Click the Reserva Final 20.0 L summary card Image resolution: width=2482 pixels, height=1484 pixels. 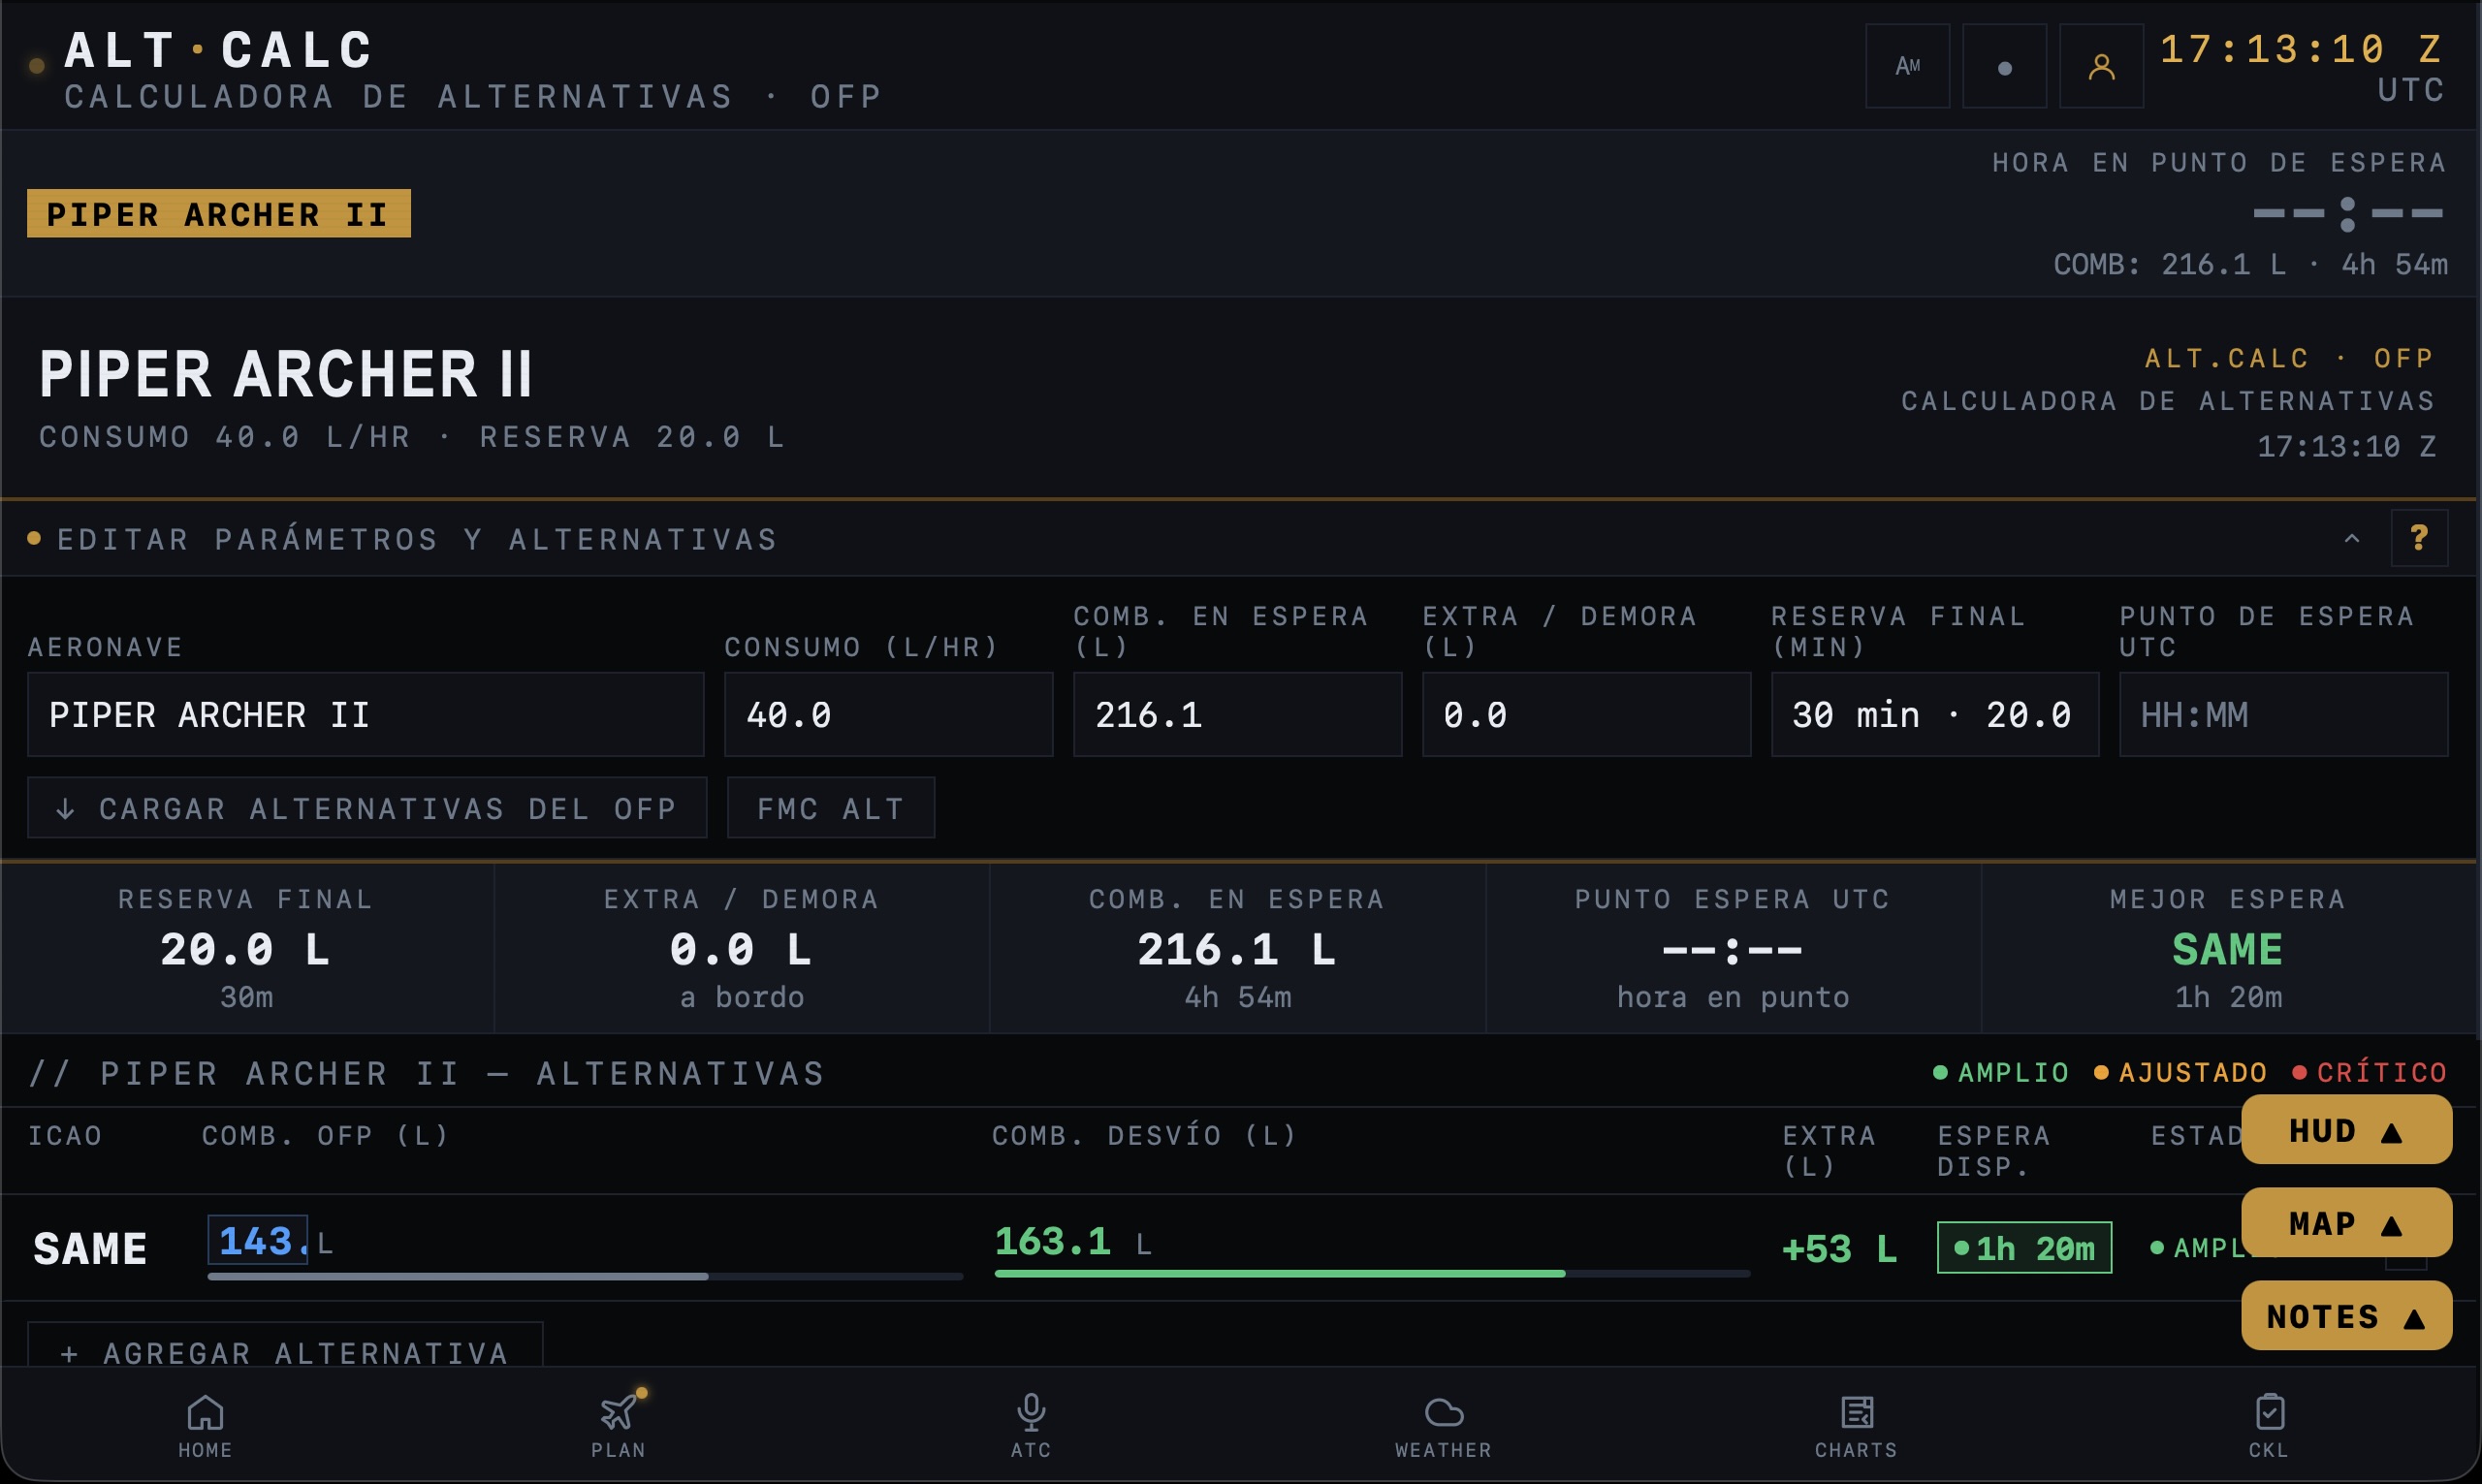click(x=247, y=947)
